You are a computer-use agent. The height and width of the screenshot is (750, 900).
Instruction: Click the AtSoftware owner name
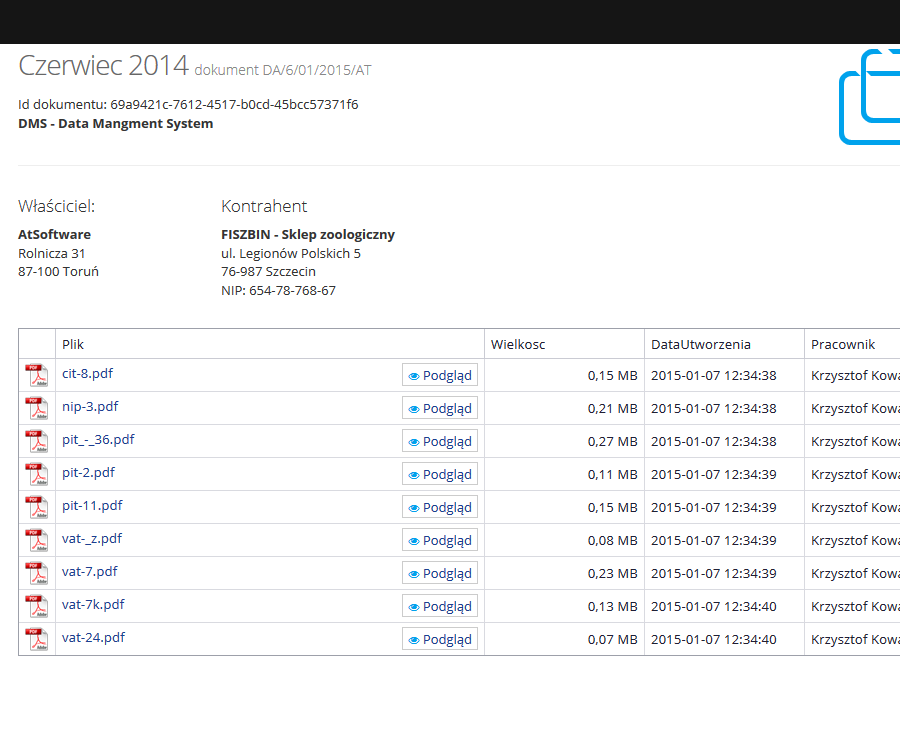(55, 234)
